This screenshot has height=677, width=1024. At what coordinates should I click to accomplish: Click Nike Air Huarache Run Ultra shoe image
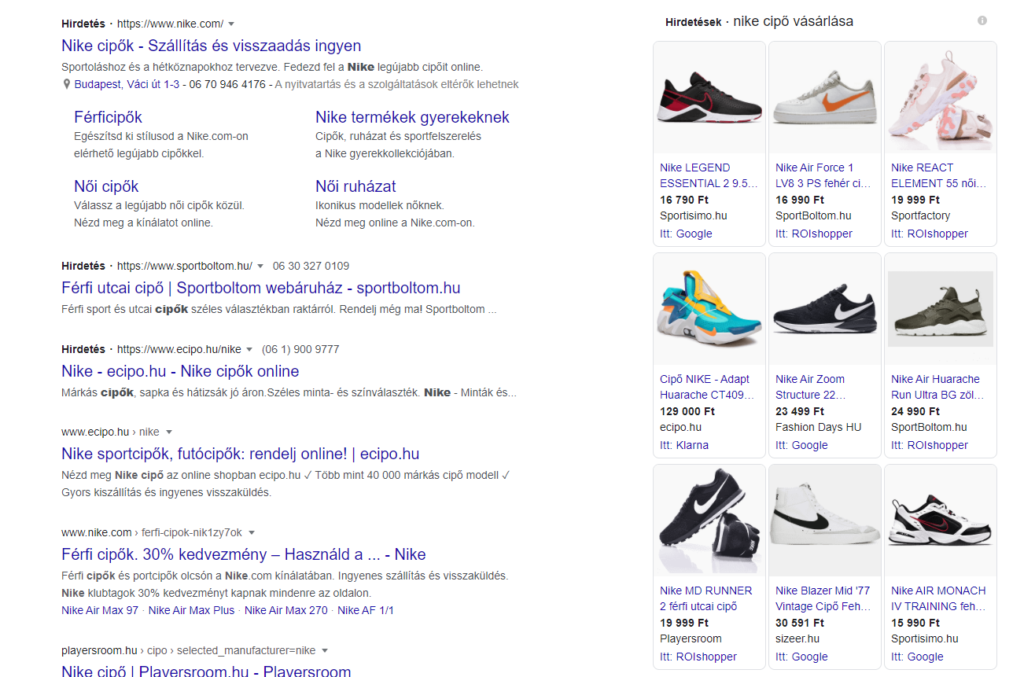click(940, 309)
